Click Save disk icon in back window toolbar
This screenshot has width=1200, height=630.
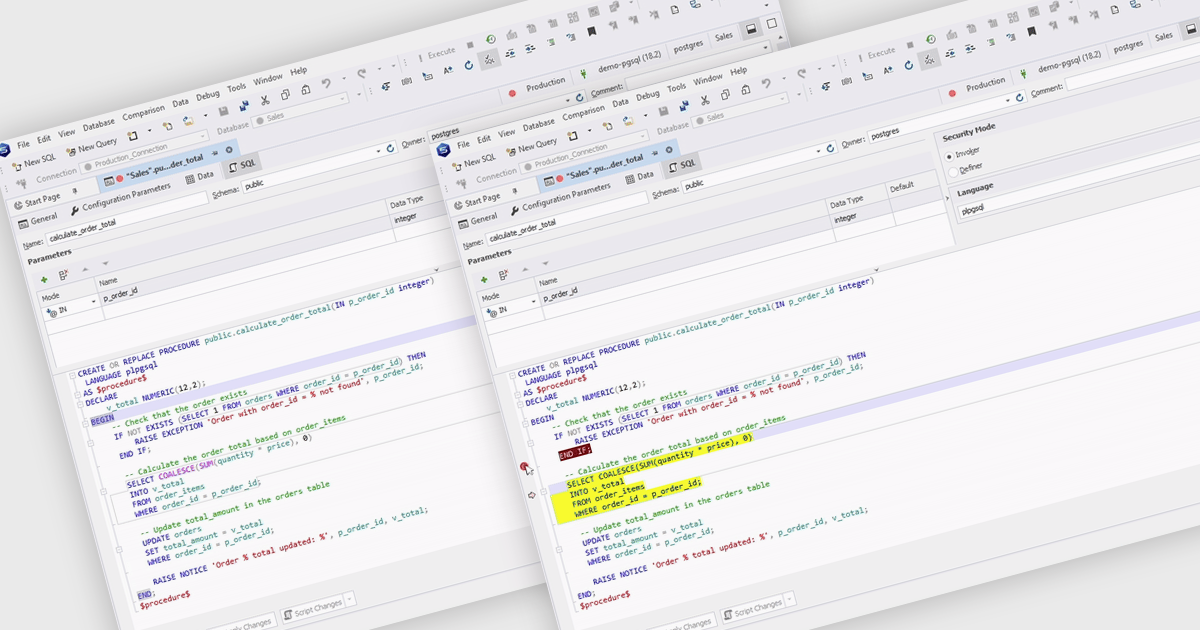tap(223, 111)
